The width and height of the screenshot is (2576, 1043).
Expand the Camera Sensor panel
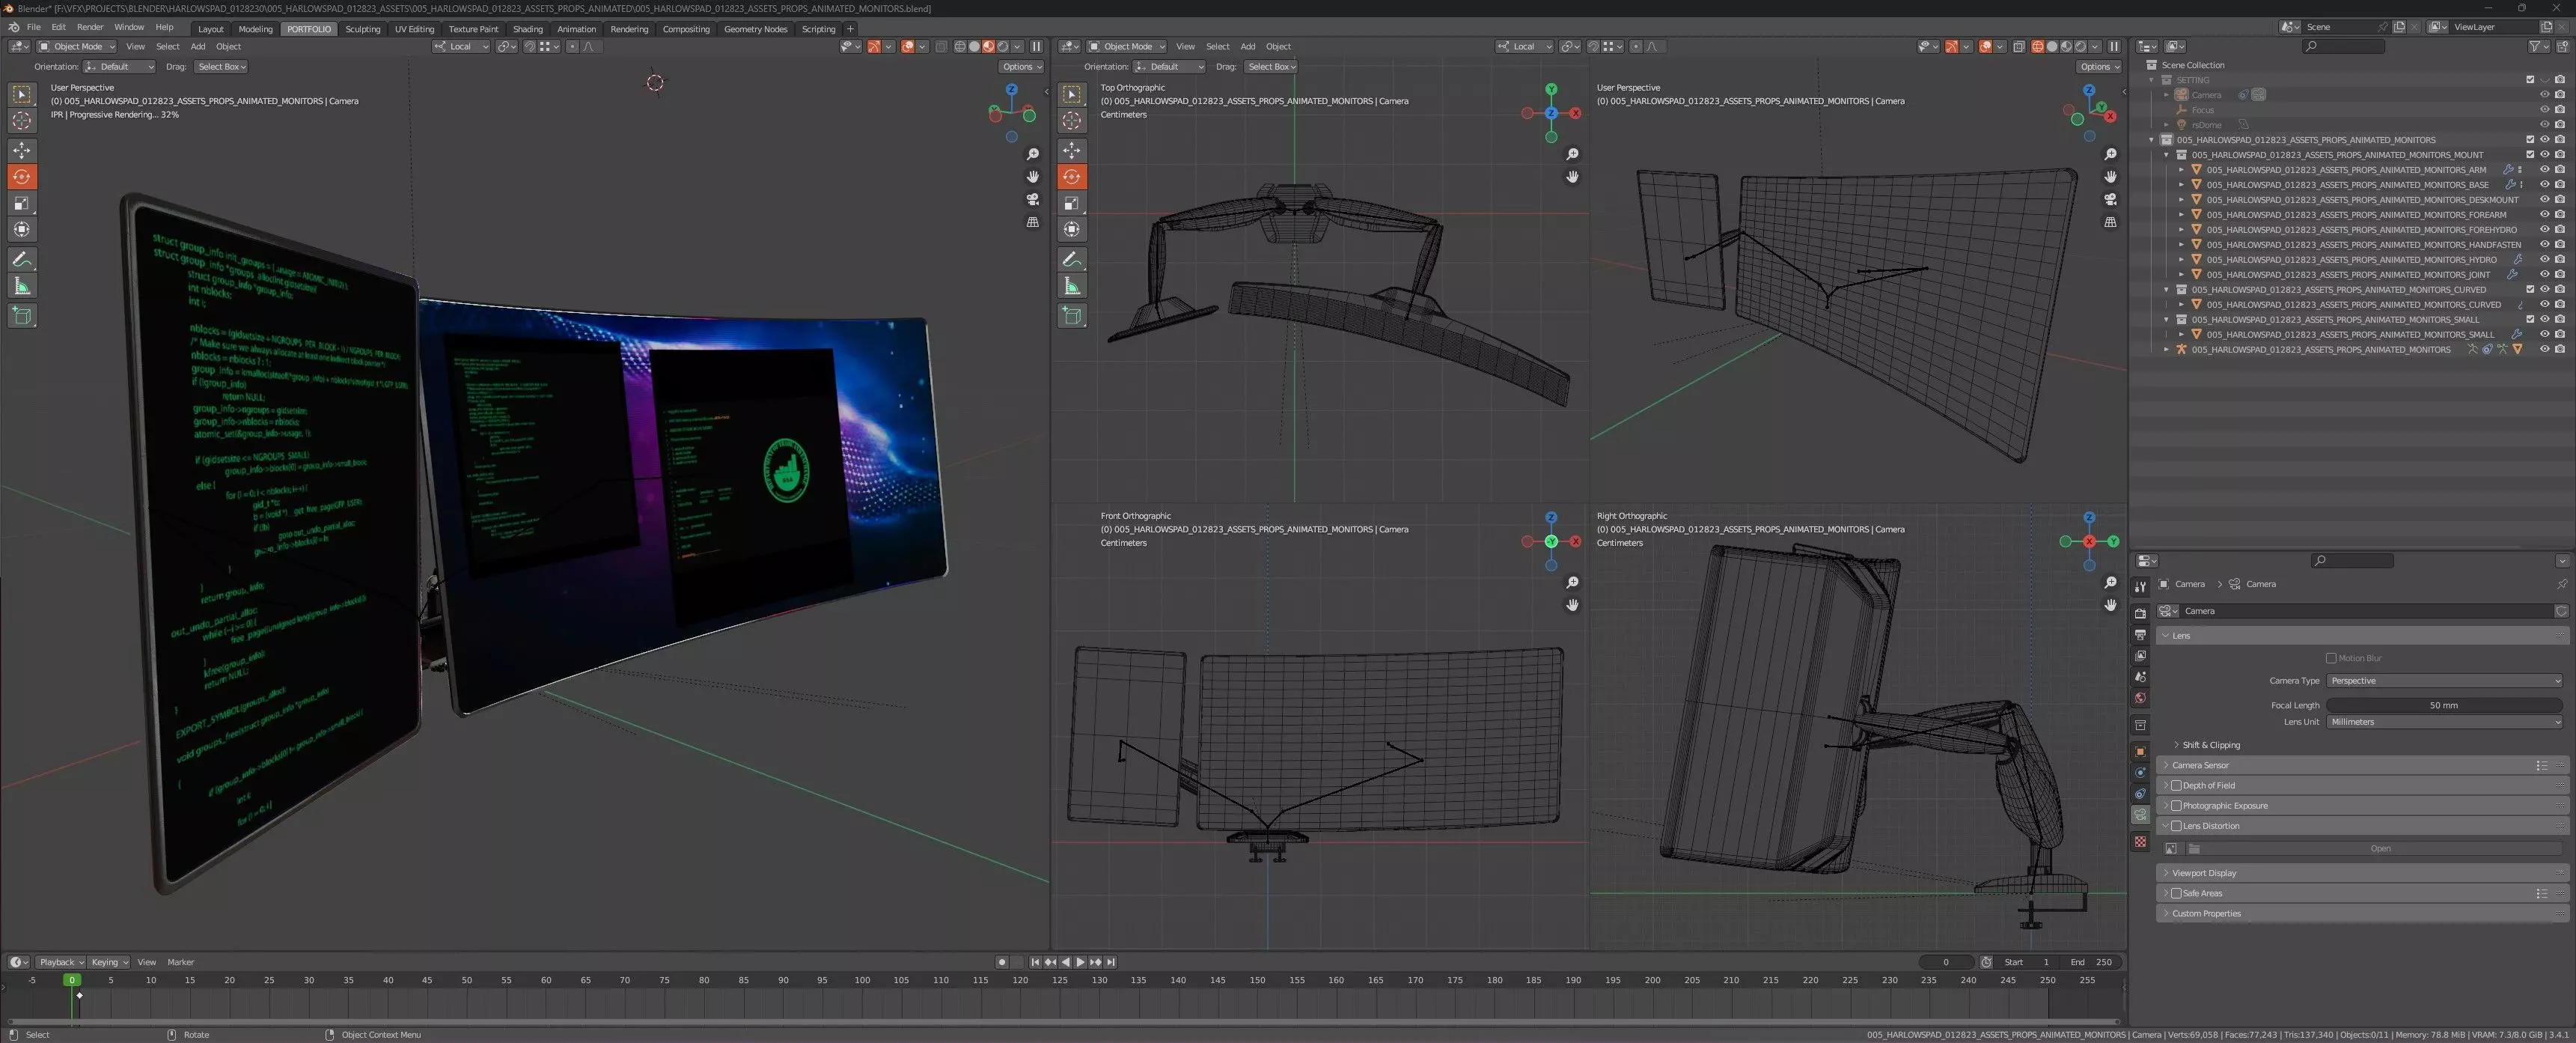(x=2200, y=765)
